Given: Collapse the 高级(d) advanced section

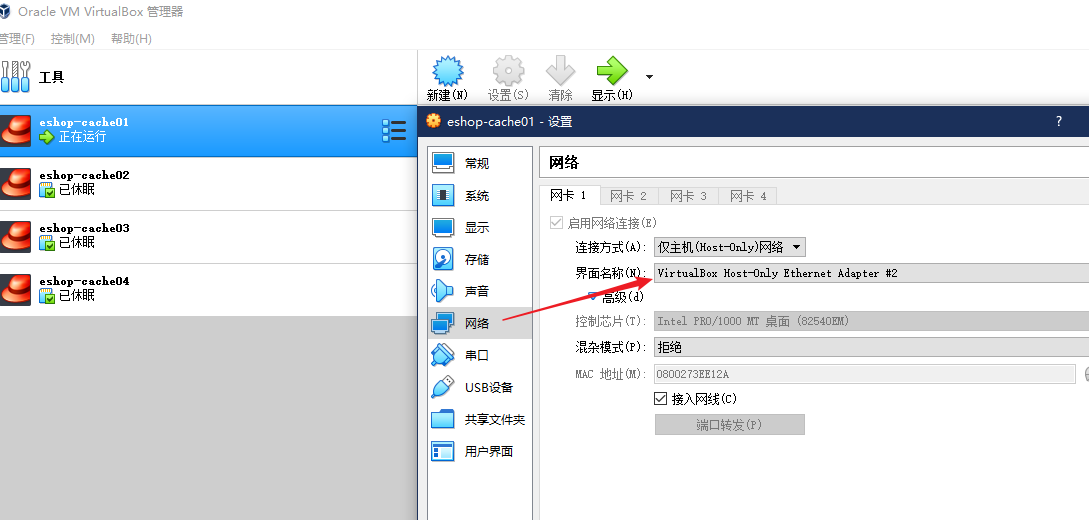Looking at the screenshot, I should point(592,297).
